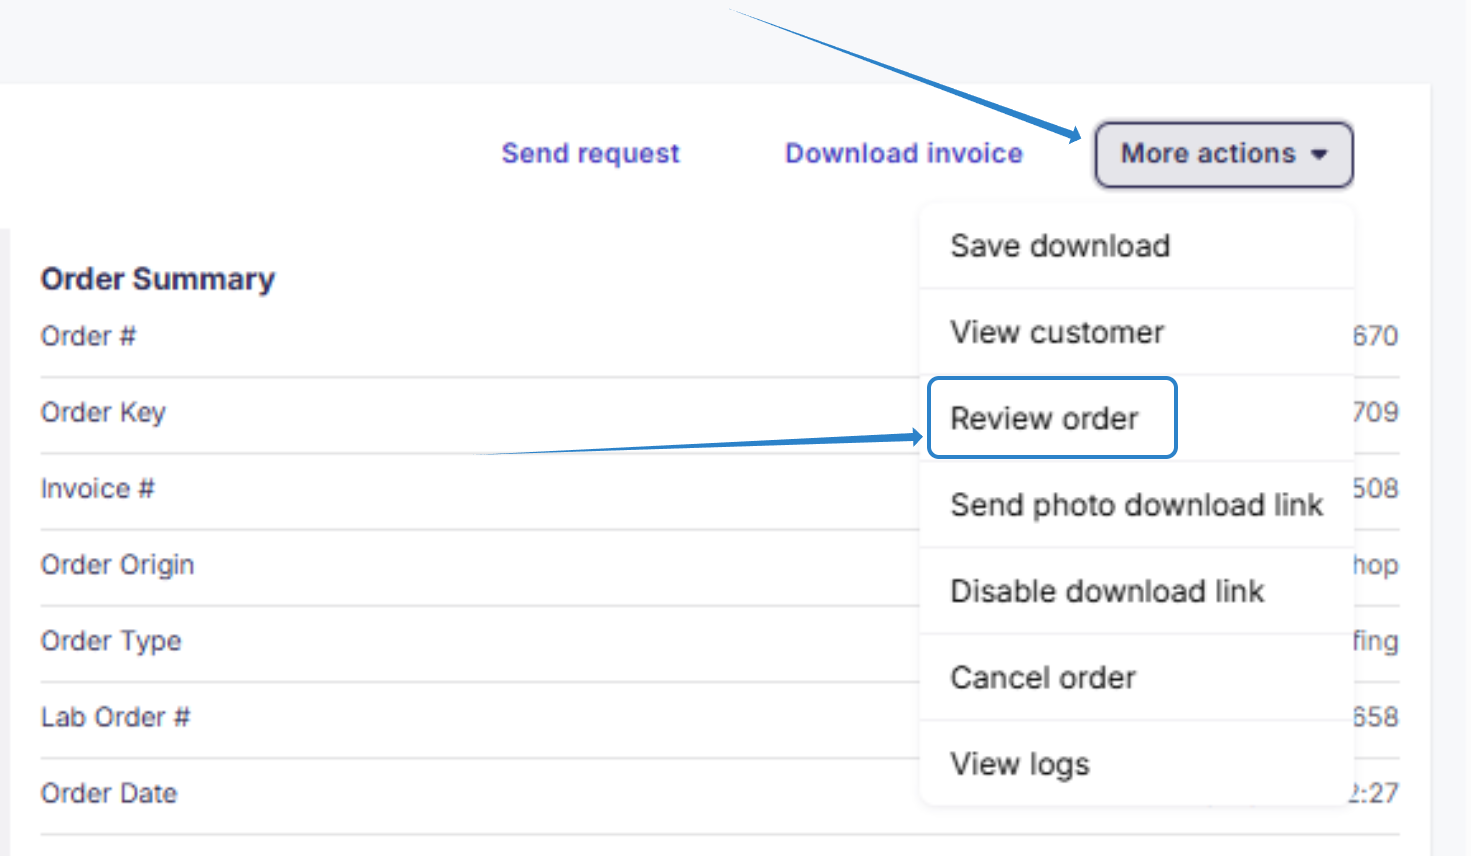Click the Order Summary heading
The height and width of the screenshot is (856, 1471).
pyautogui.click(x=157, y=279)
